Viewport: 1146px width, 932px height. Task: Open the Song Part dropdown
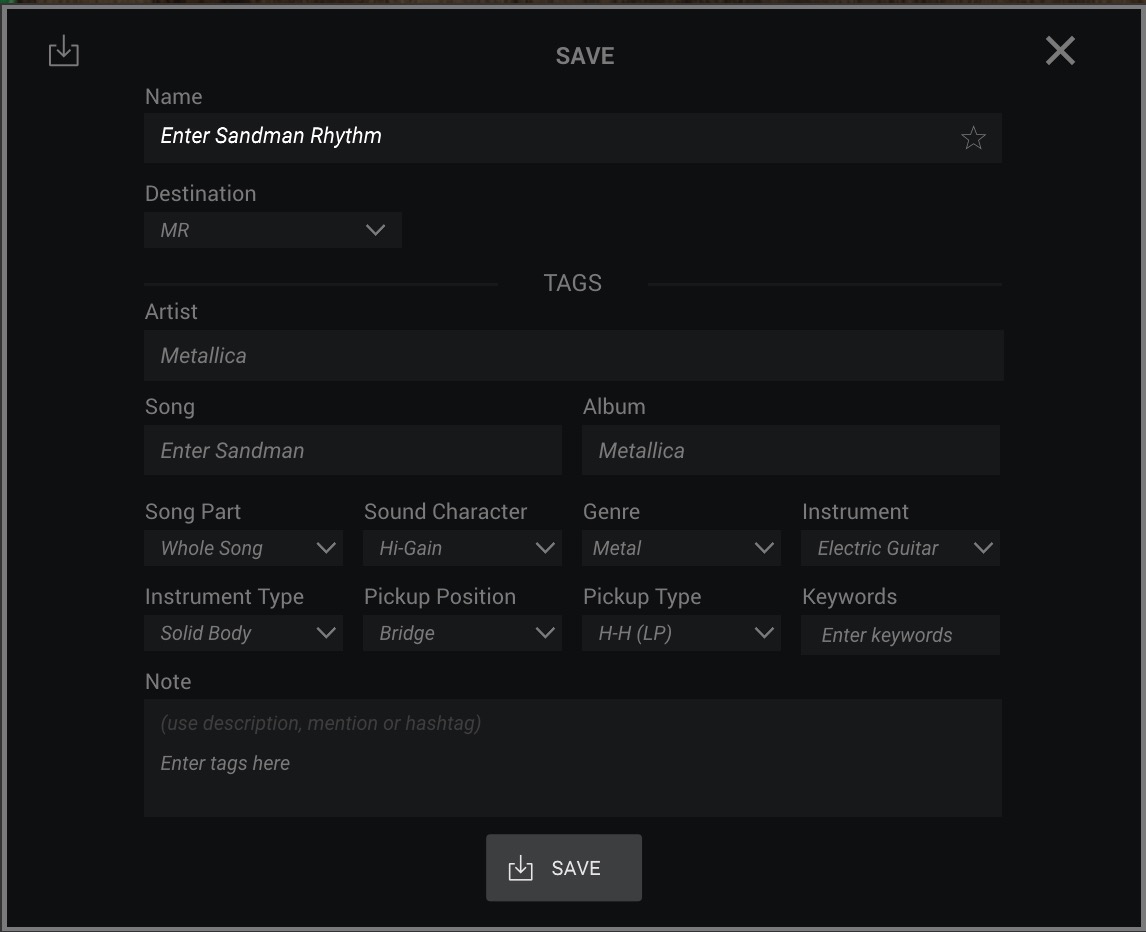243,548
